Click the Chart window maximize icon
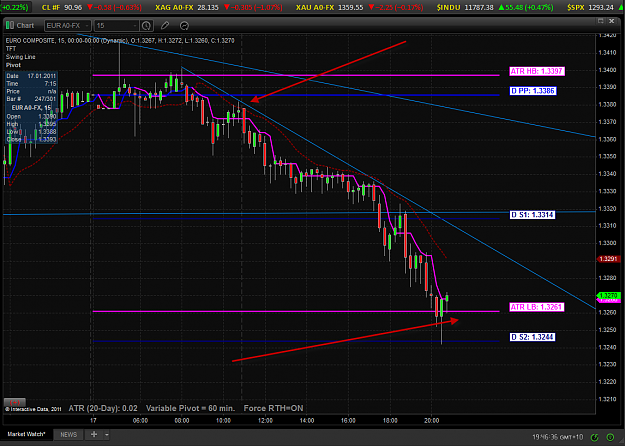Viewport: 625px width, 446px height. 601,21
